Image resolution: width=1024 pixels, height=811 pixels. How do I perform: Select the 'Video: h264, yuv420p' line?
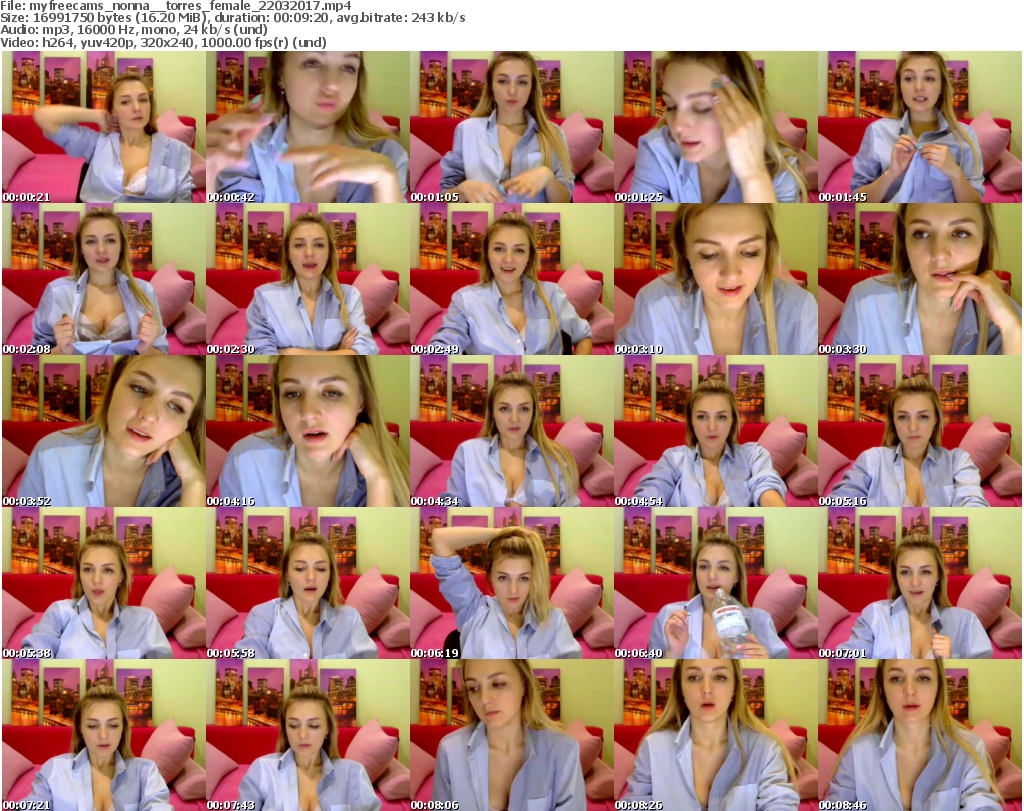coord(163,42)
